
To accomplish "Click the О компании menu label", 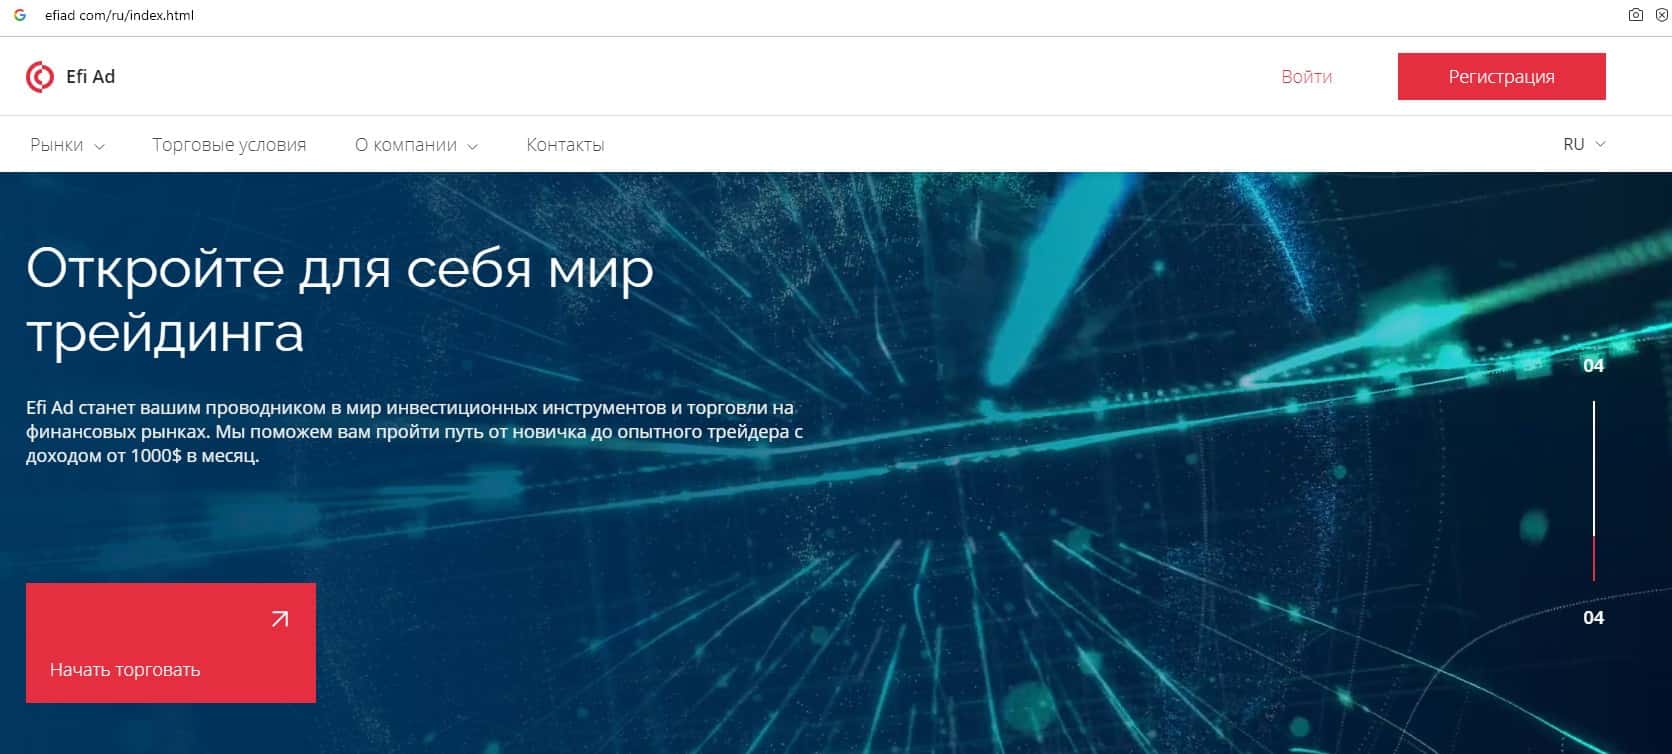I will pyautogui.click(x=406, y=145).
